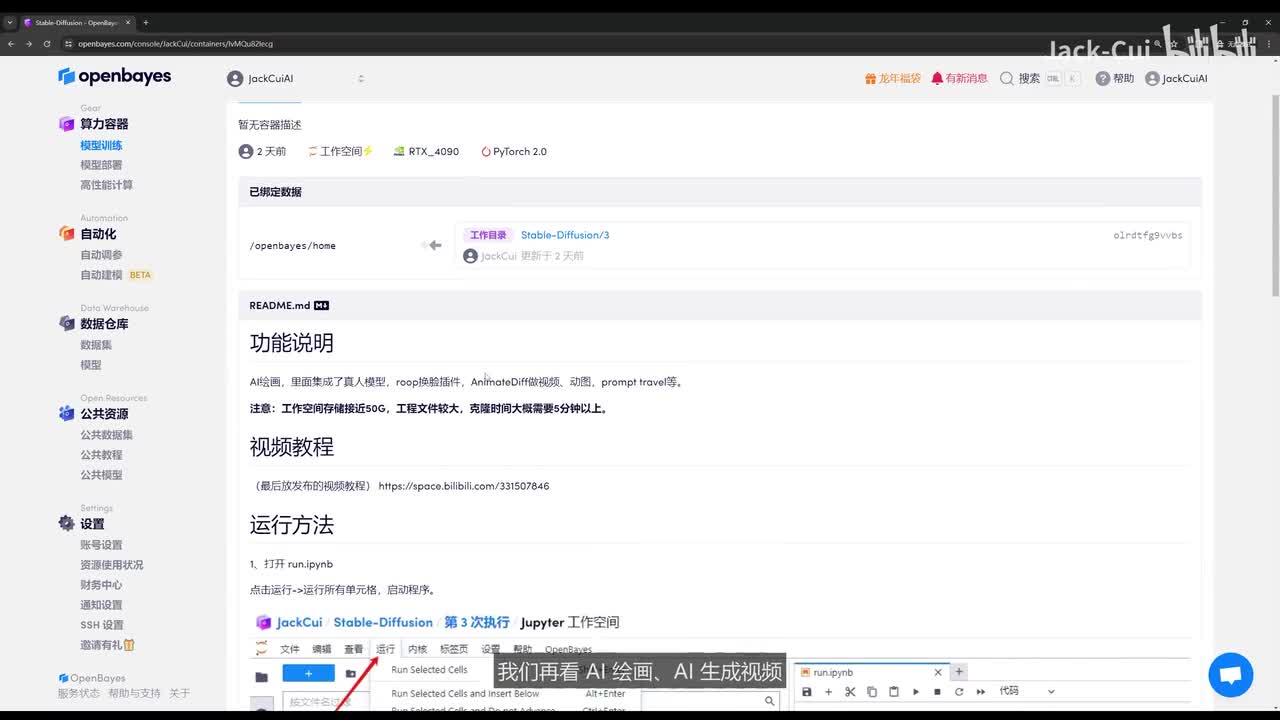Open the Stable-Diffusion/3 link
Screen dimensions: 1280x720
[x=564, y=235]
